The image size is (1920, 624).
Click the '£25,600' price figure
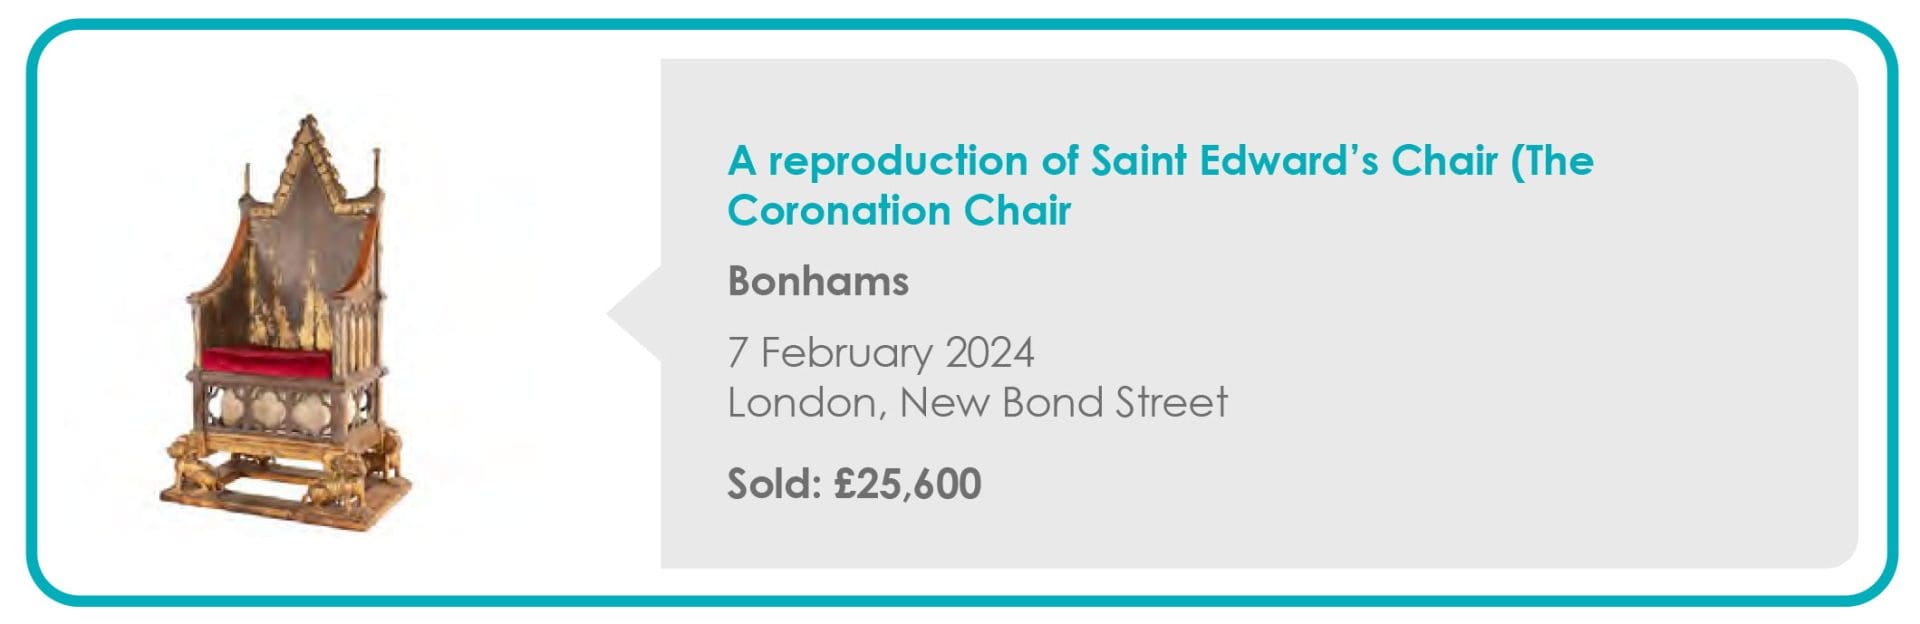click(x=908, y=484)
